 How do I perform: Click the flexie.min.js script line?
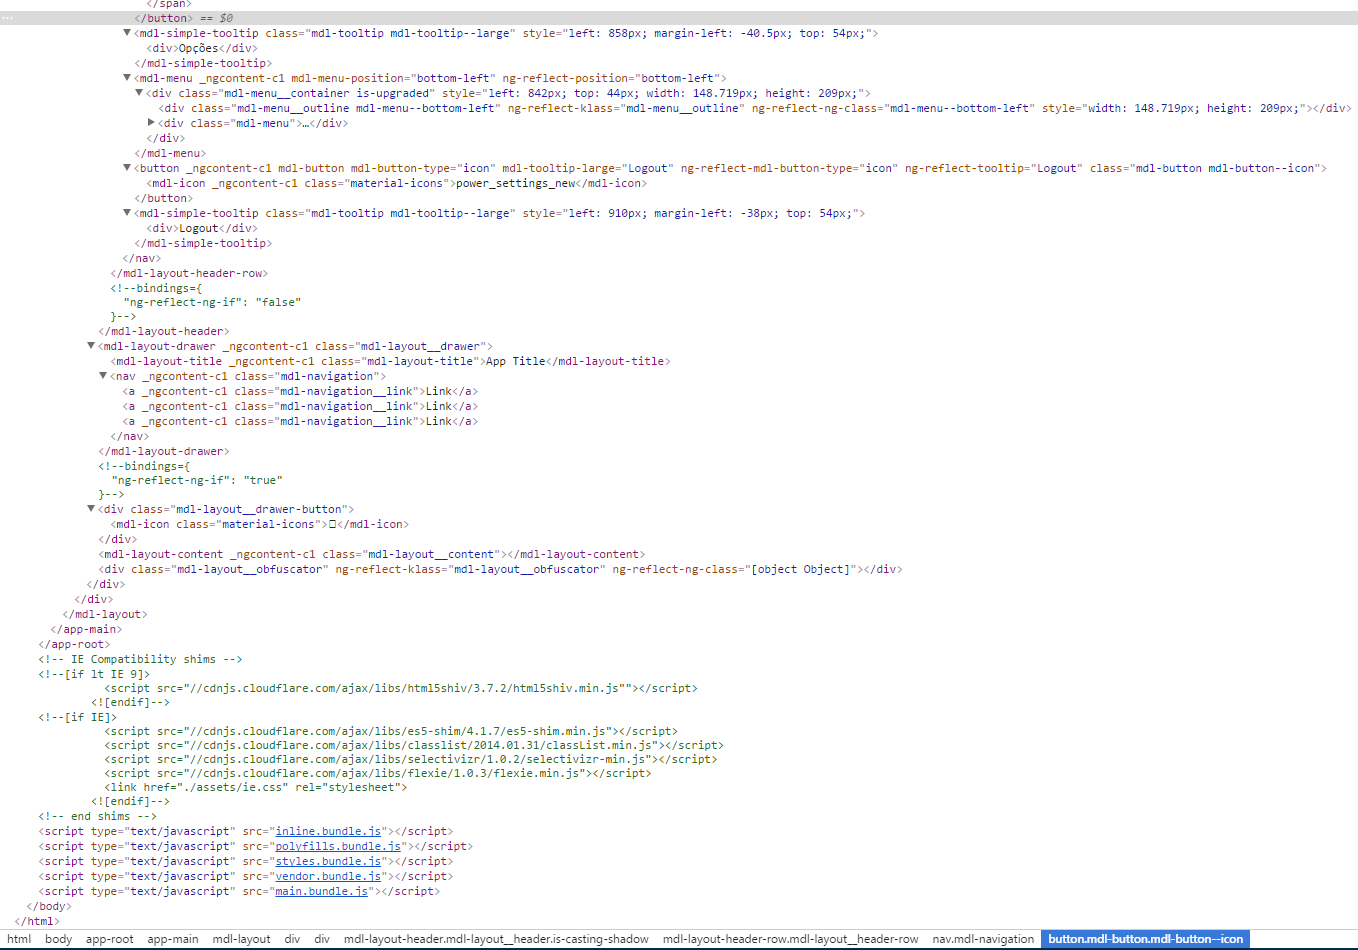coord(378,773)
